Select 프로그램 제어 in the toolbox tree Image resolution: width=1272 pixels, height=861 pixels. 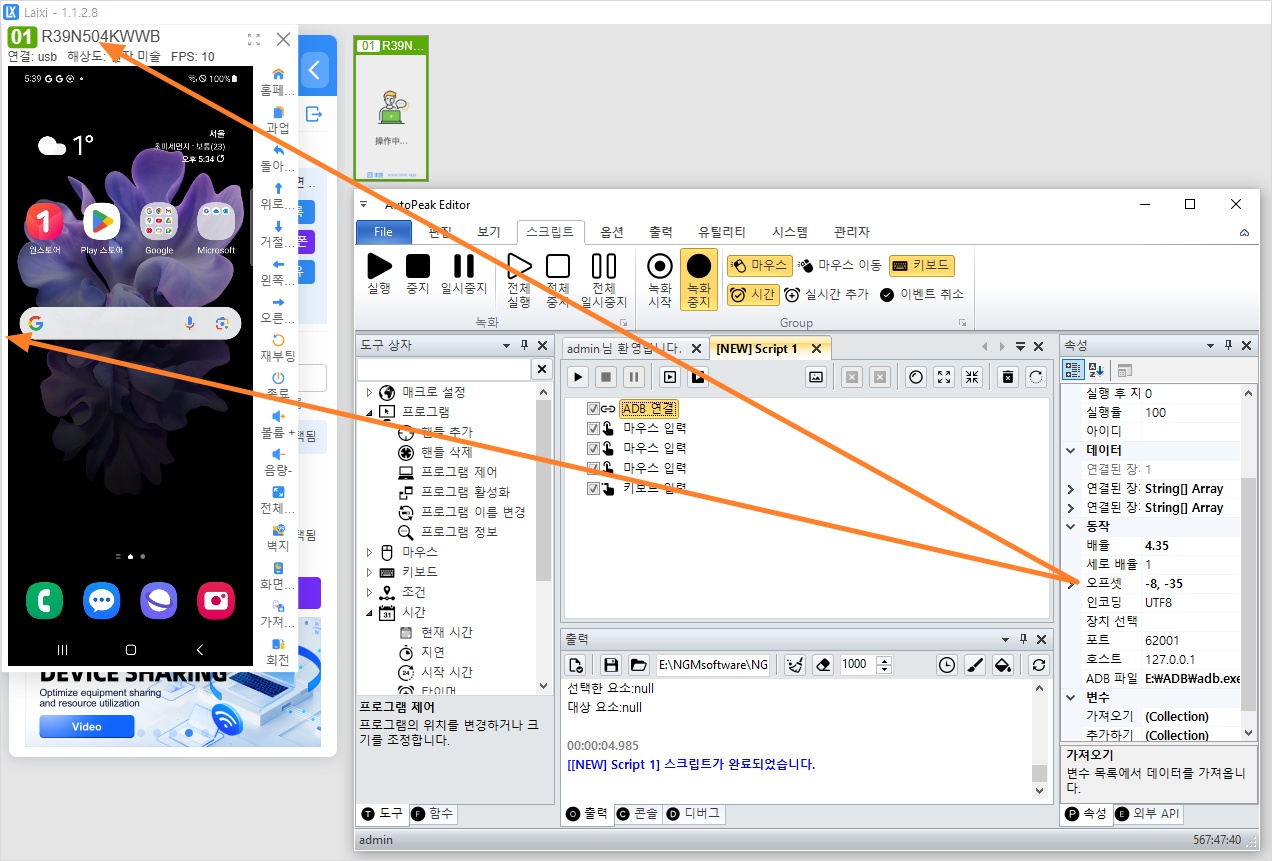458,472
